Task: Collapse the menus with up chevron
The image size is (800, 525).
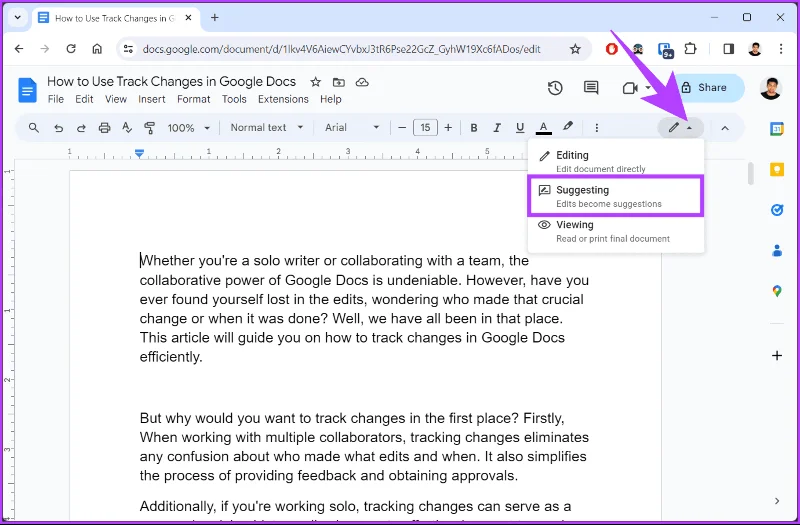Action: point(725,128)
